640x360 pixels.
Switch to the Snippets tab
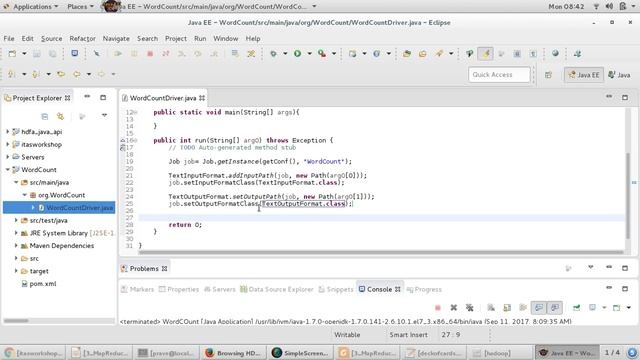click(336, 289)
